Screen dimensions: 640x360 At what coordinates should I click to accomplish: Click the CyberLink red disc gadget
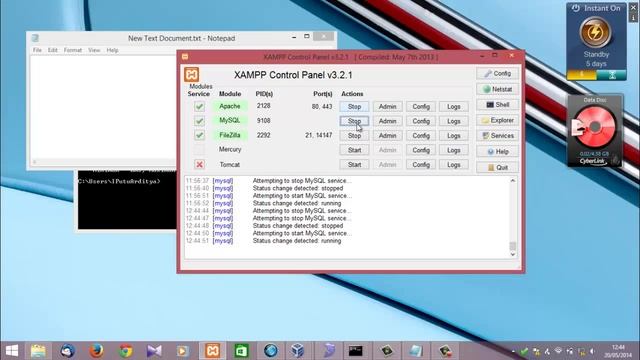[x=595, y=127]
